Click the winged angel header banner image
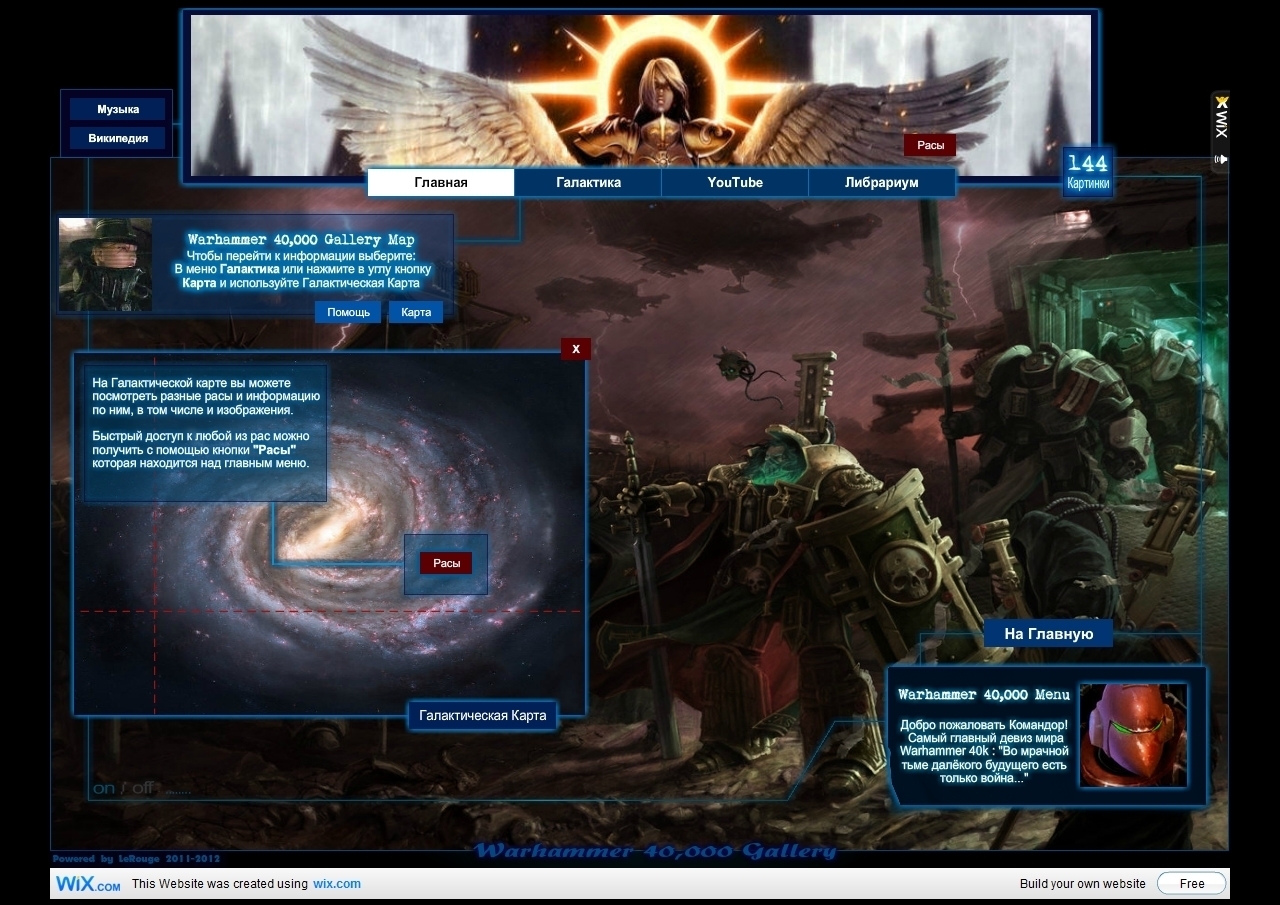This screenshot has height=905, width=1280. 640,95
